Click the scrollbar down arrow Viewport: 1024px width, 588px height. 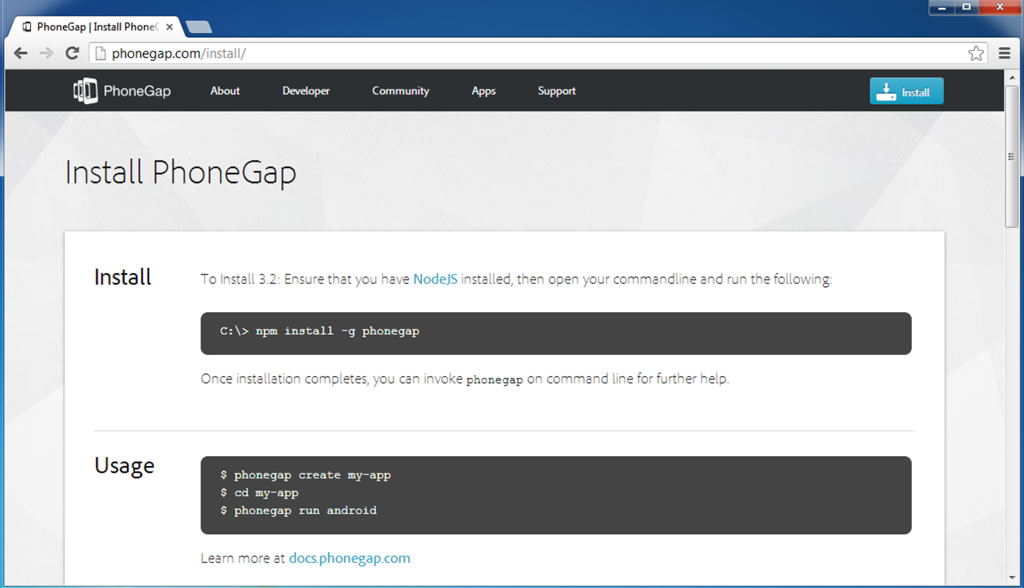[1012, 578]
